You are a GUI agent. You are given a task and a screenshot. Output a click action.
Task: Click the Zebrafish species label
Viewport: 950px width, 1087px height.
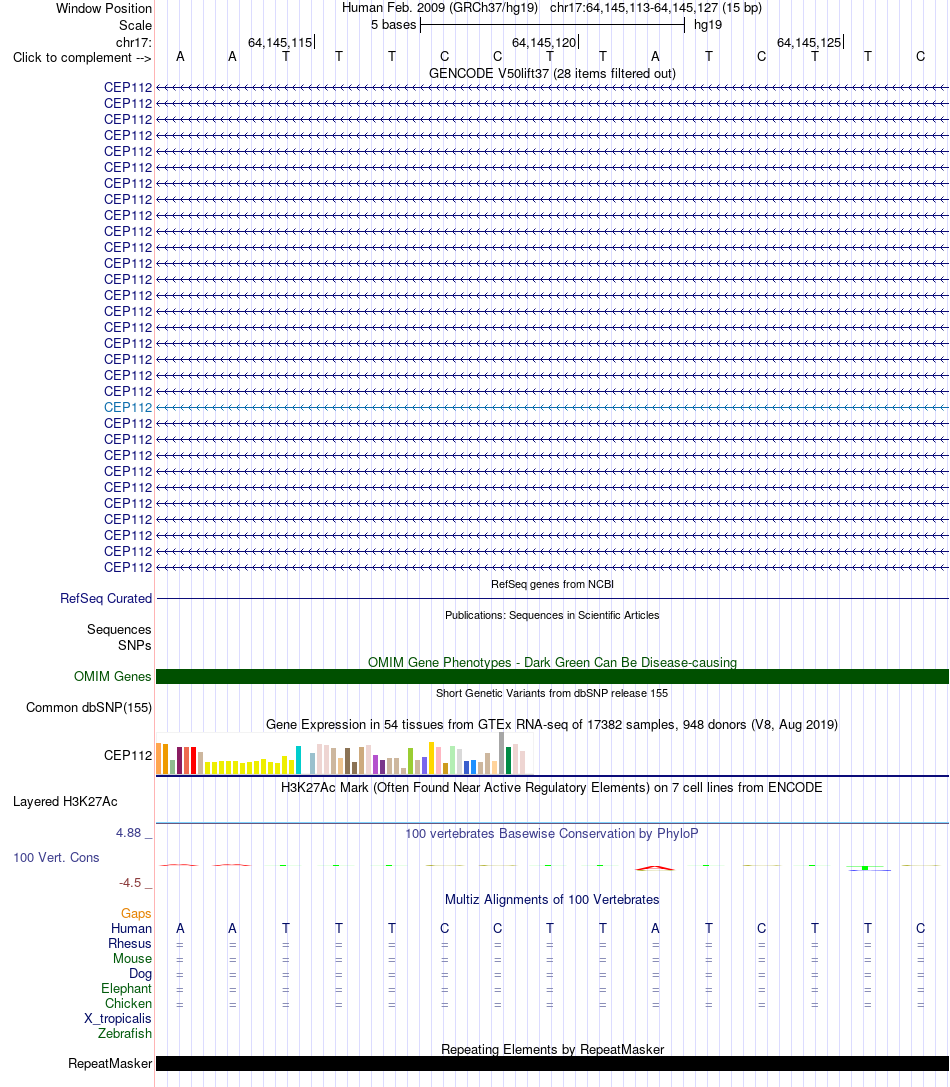point(125,1033)
